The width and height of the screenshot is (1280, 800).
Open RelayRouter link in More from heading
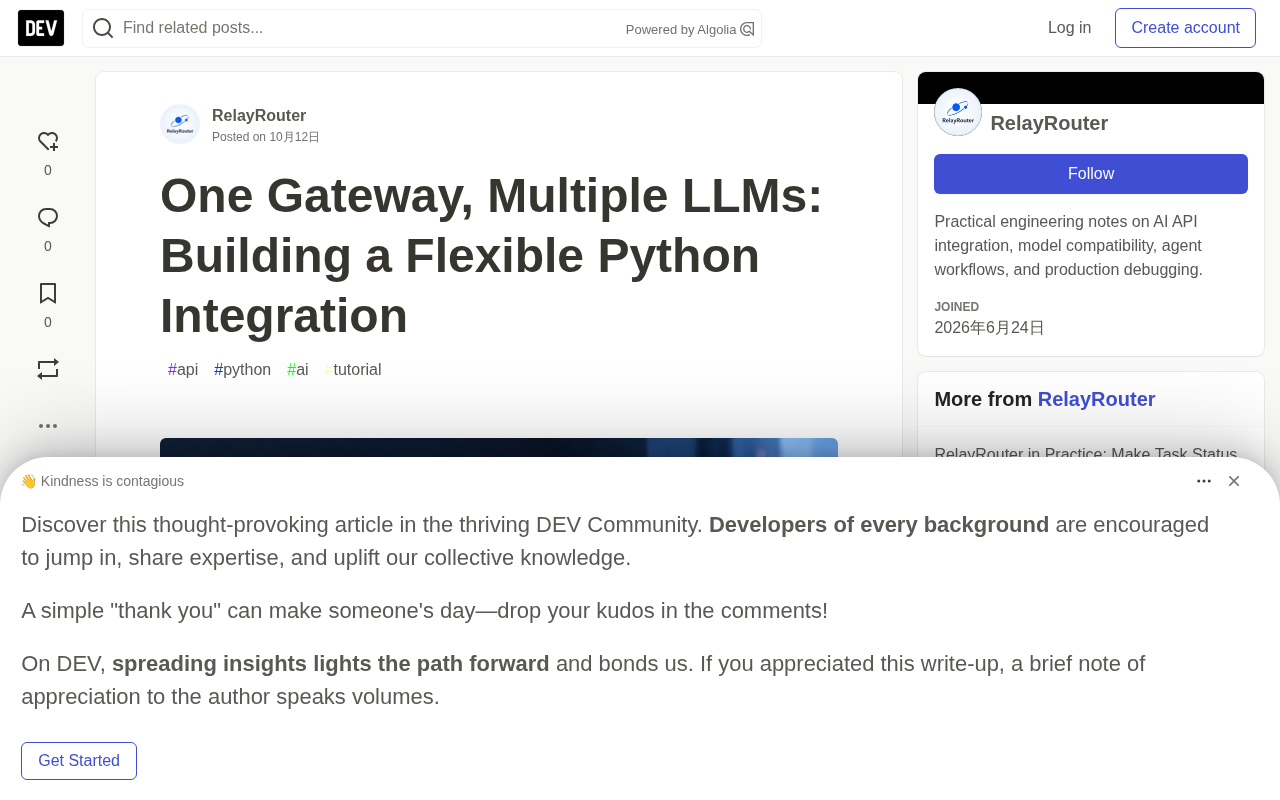(1096, 399)
